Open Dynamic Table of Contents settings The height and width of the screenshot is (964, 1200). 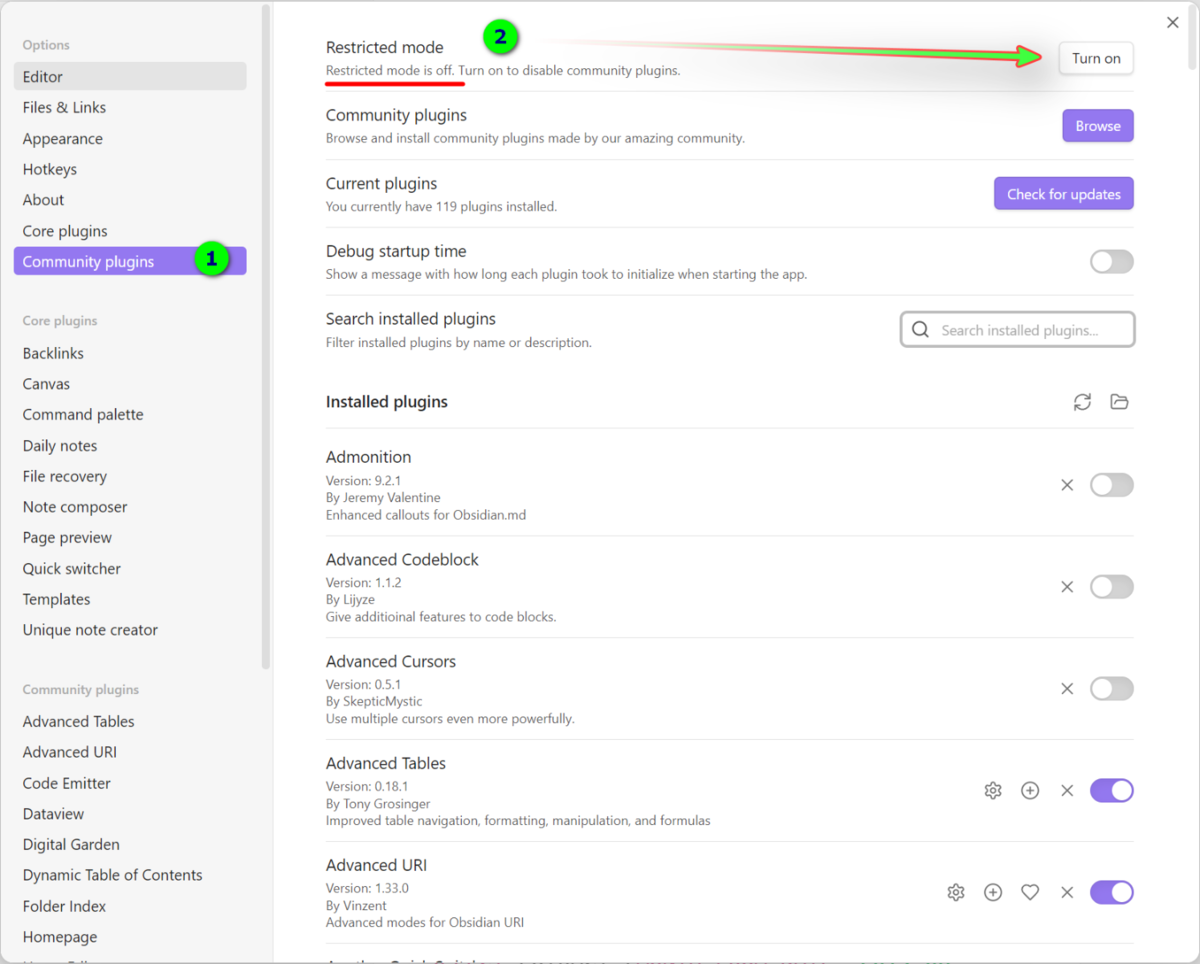130,875
